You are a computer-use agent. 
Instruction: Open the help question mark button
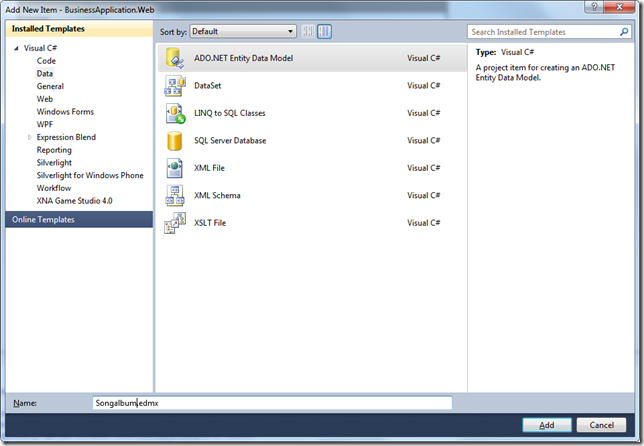click(x=594, y=7)
